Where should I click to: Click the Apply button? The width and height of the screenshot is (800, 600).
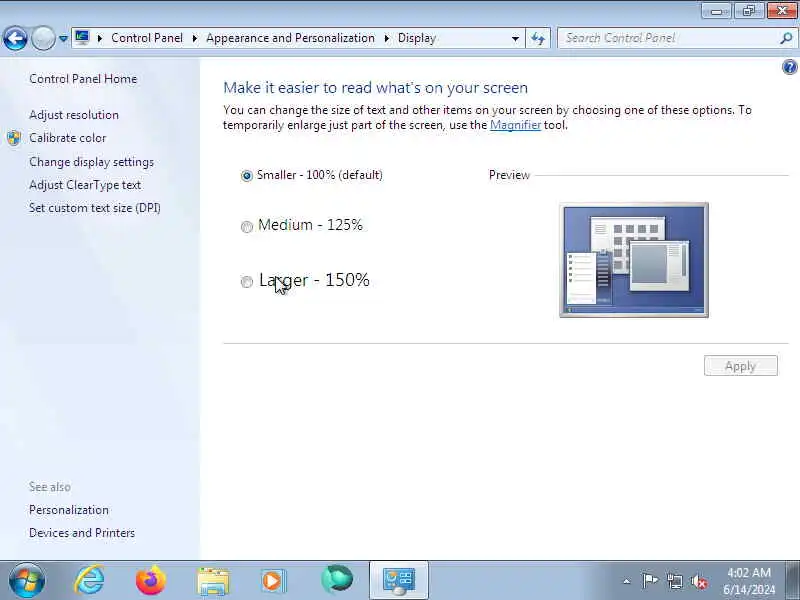(740, 366)
